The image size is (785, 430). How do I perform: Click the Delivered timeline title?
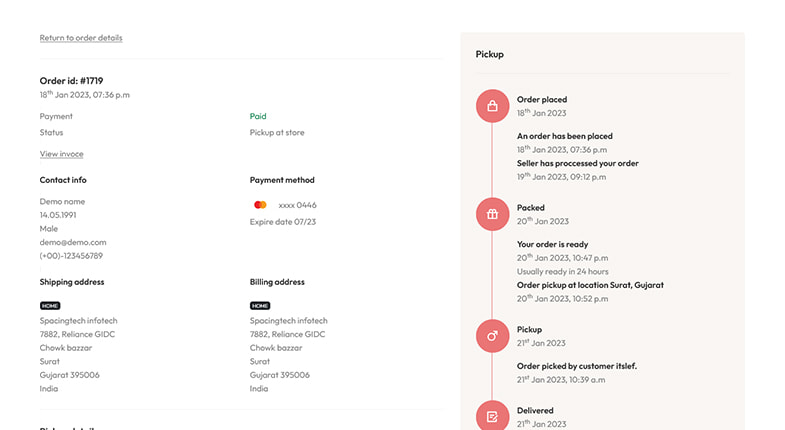tap(535, 410)
